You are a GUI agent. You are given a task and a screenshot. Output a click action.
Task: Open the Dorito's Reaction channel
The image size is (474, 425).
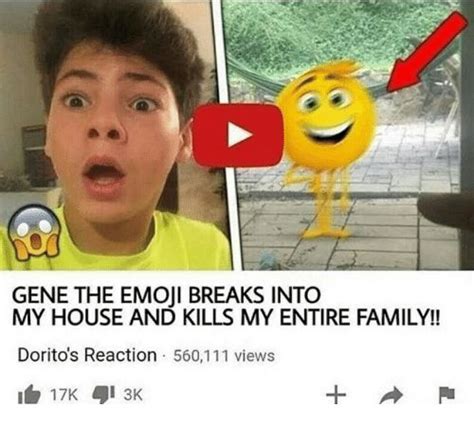[87, 355]
